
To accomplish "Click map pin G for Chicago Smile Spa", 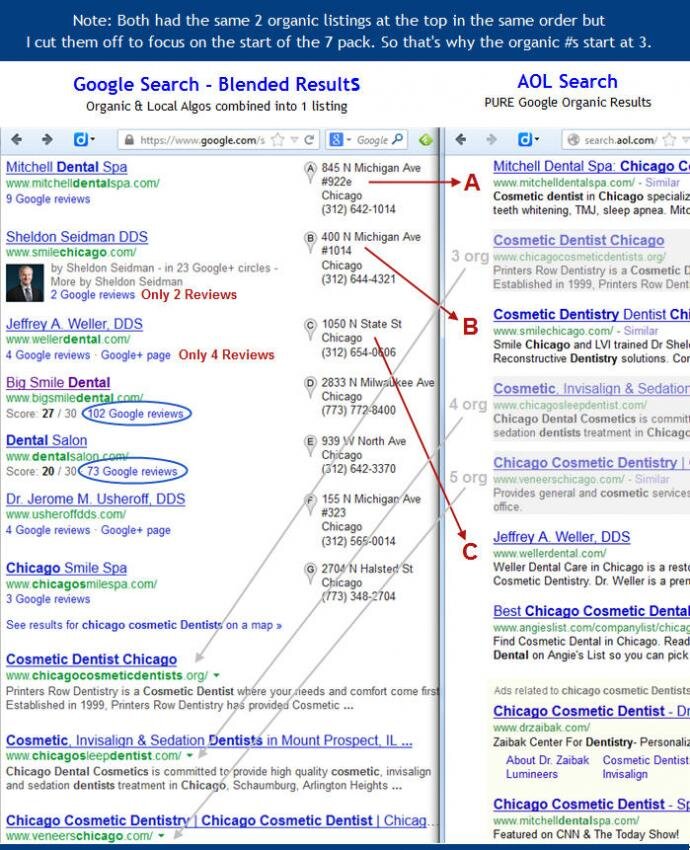I will (x=310, y=573).
